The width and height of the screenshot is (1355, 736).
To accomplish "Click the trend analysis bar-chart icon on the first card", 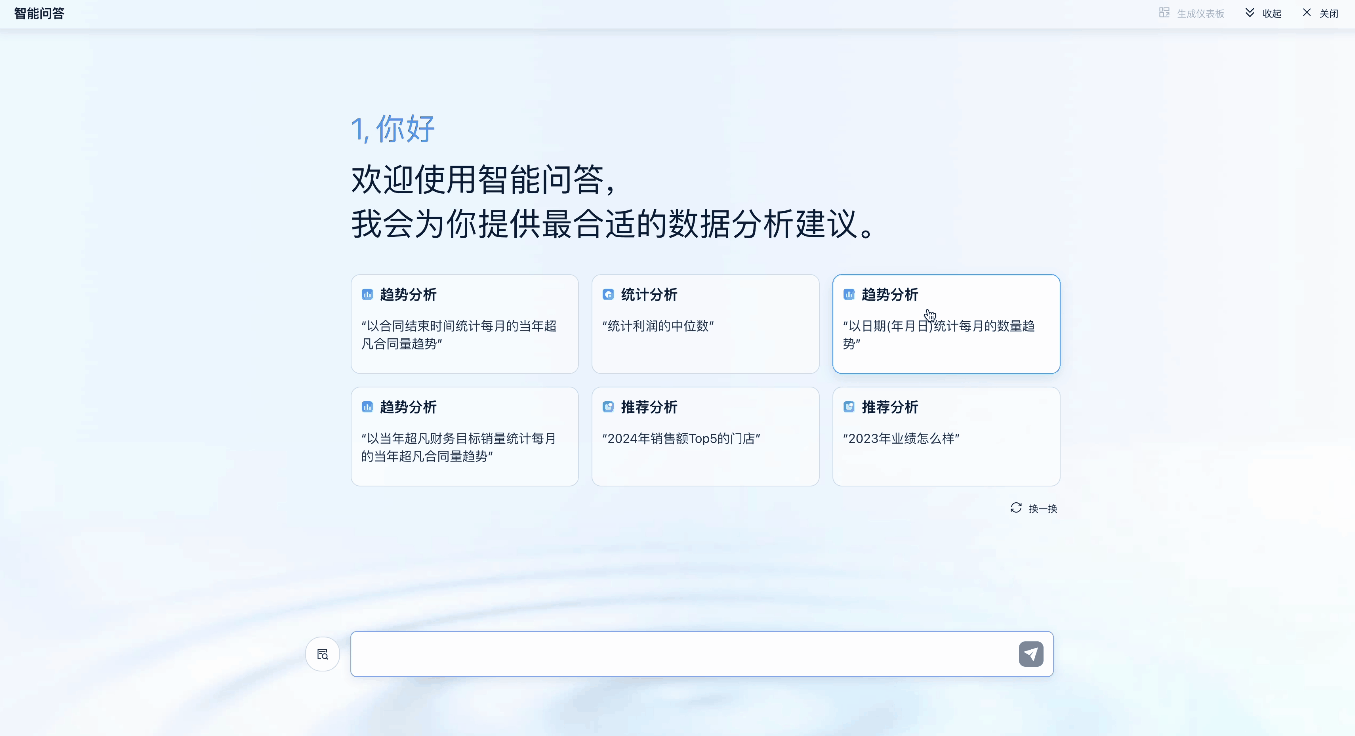I will click(367, 294).
